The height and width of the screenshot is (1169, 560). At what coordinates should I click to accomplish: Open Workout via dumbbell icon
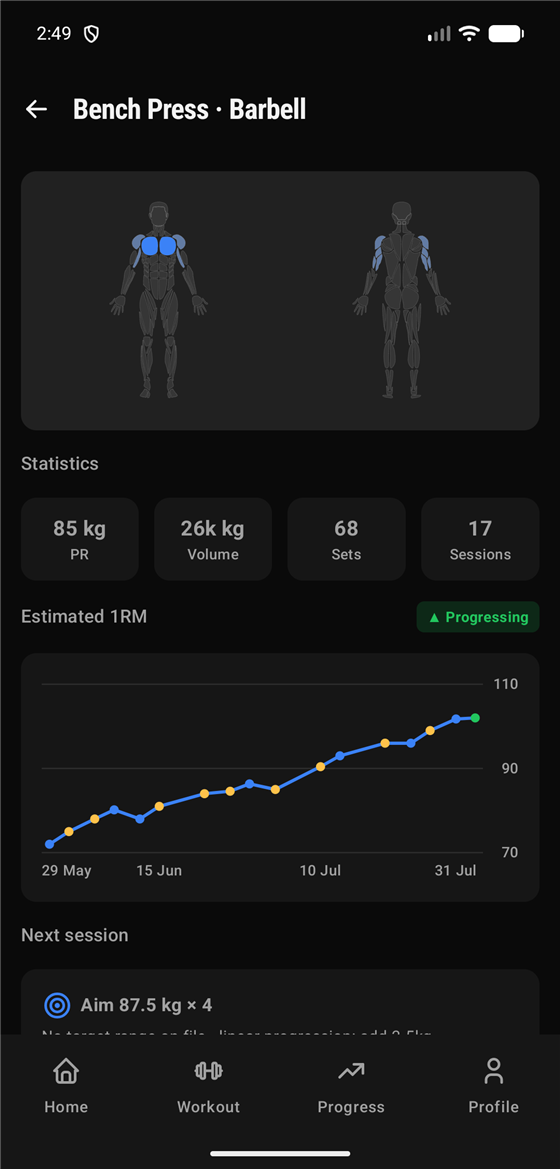(x=208, y=1071)
